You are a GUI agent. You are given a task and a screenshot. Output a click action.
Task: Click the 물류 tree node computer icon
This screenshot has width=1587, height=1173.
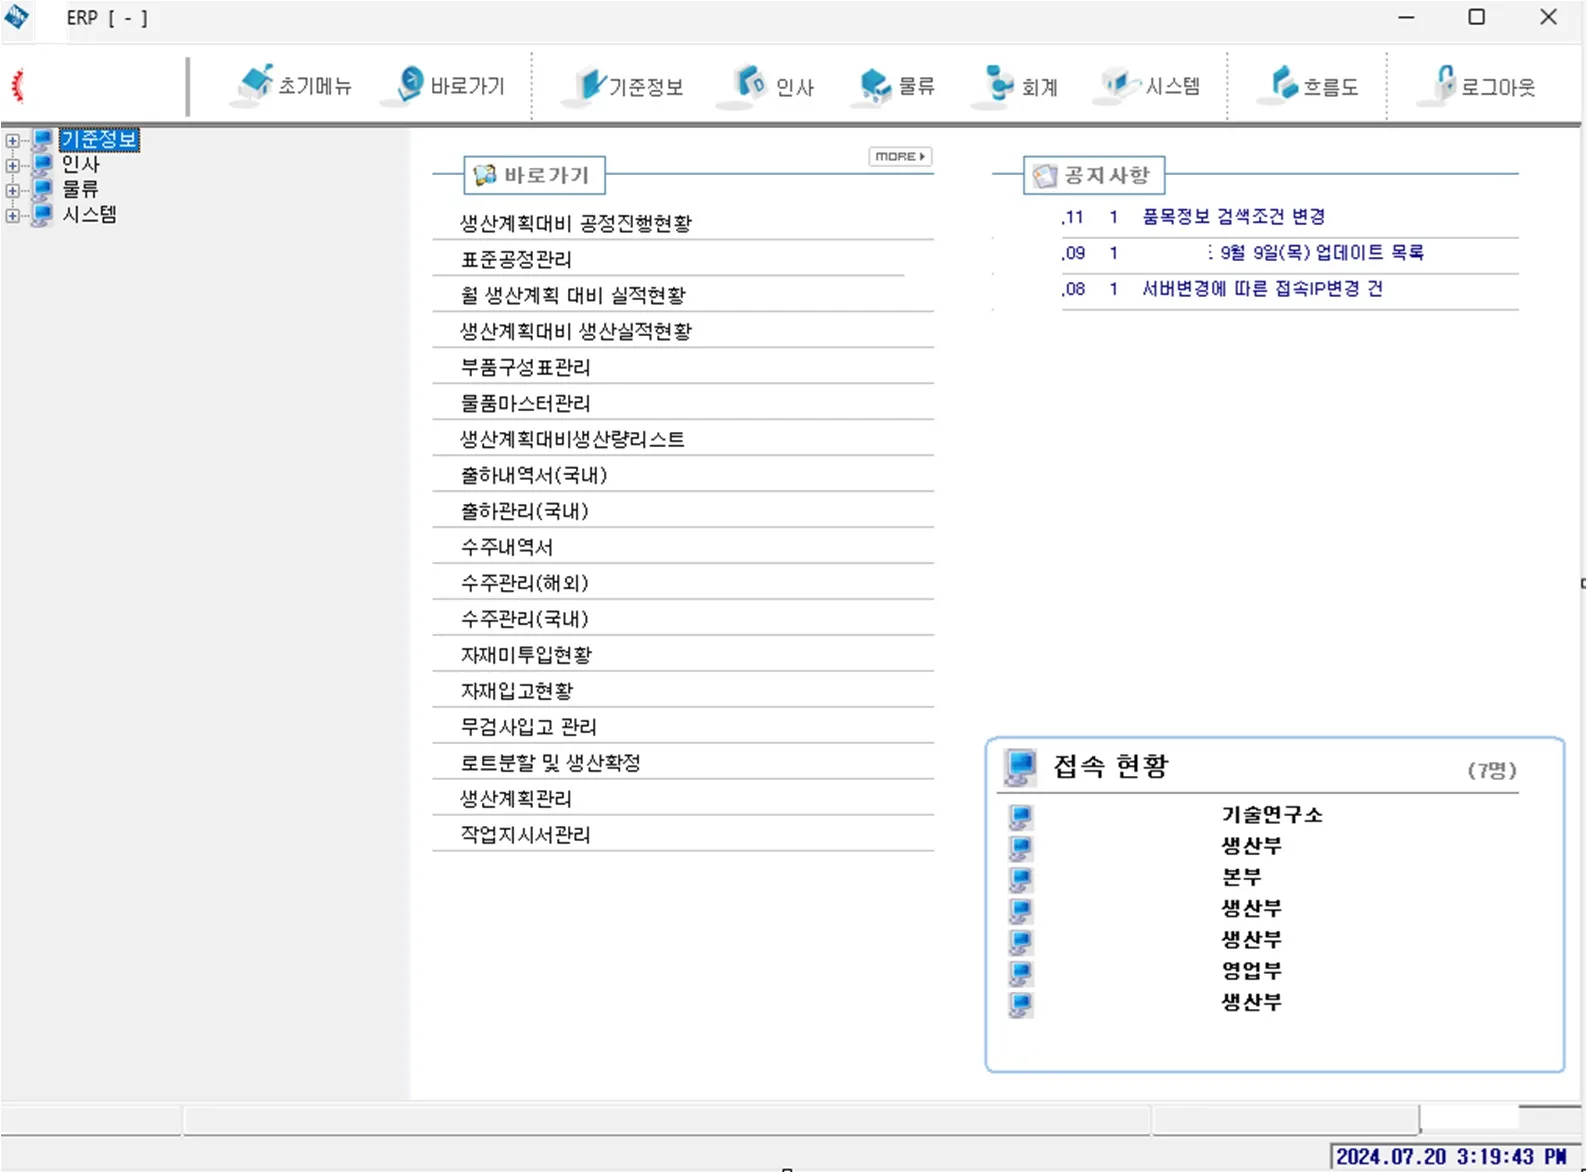pyautogui.click(x=43, y=190)
